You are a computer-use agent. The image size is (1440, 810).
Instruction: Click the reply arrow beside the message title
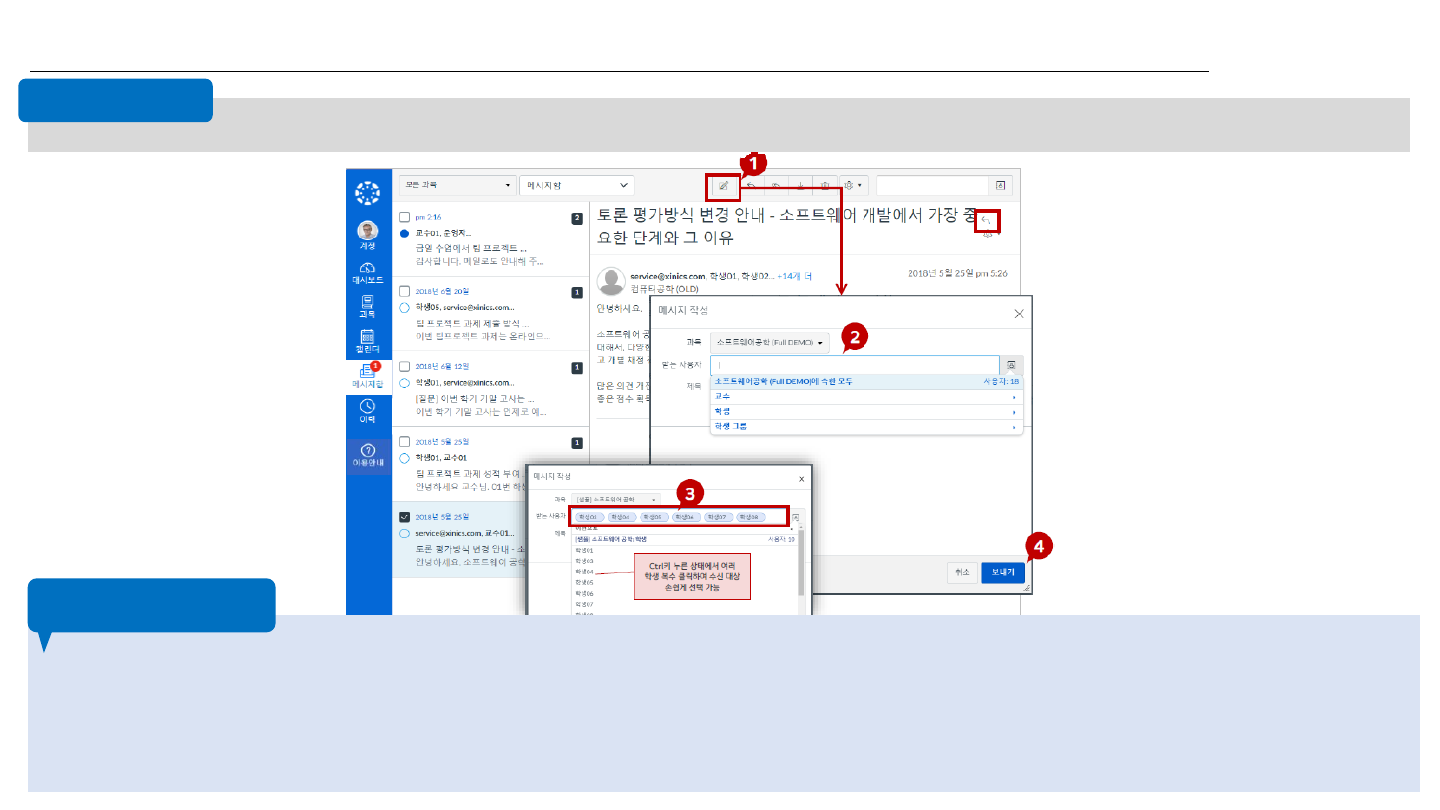point(986,220)
